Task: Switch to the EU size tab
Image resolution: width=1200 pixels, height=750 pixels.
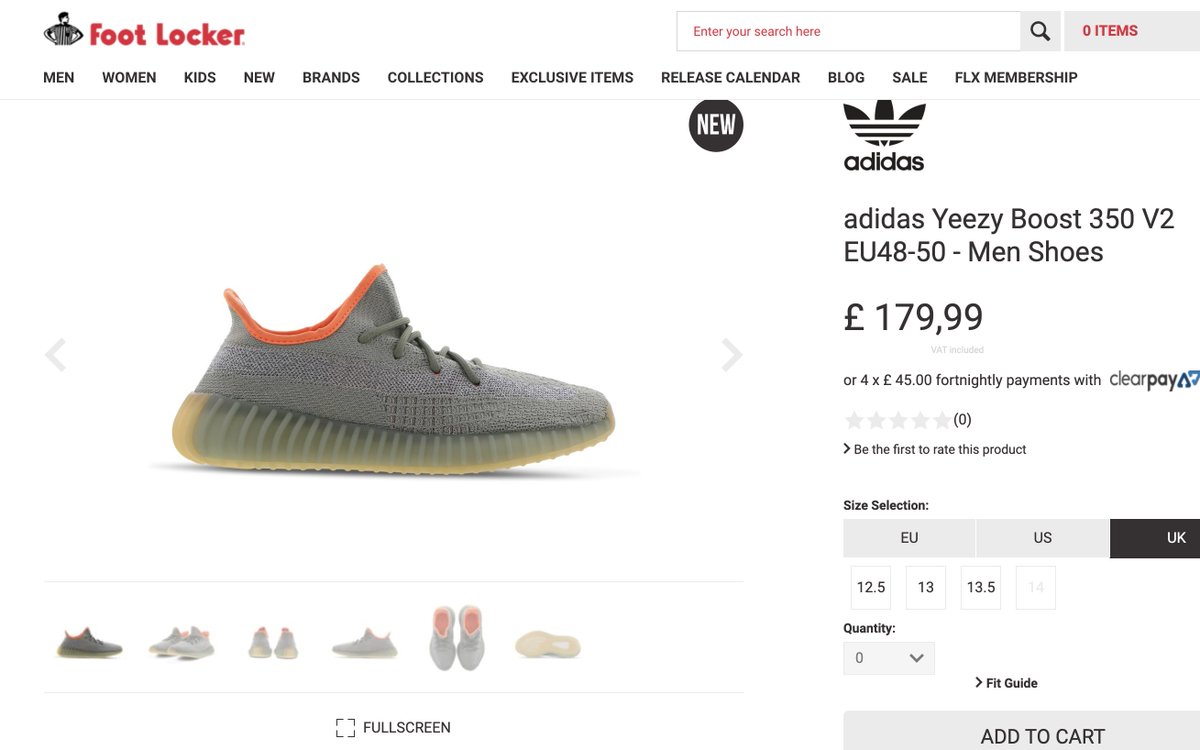Action: 909,538
